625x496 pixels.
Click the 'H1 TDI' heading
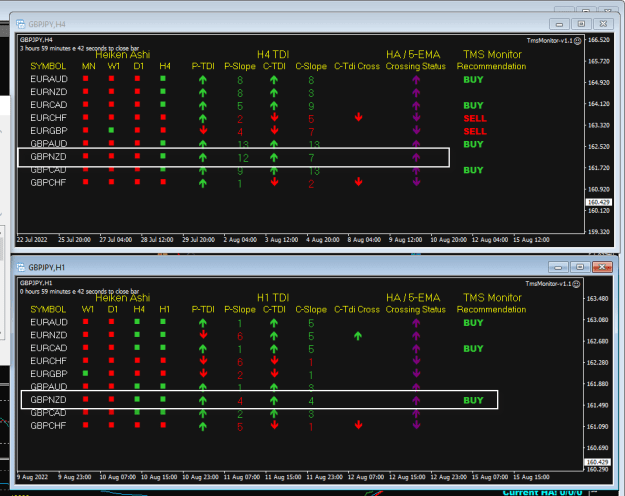click(273, 298)
